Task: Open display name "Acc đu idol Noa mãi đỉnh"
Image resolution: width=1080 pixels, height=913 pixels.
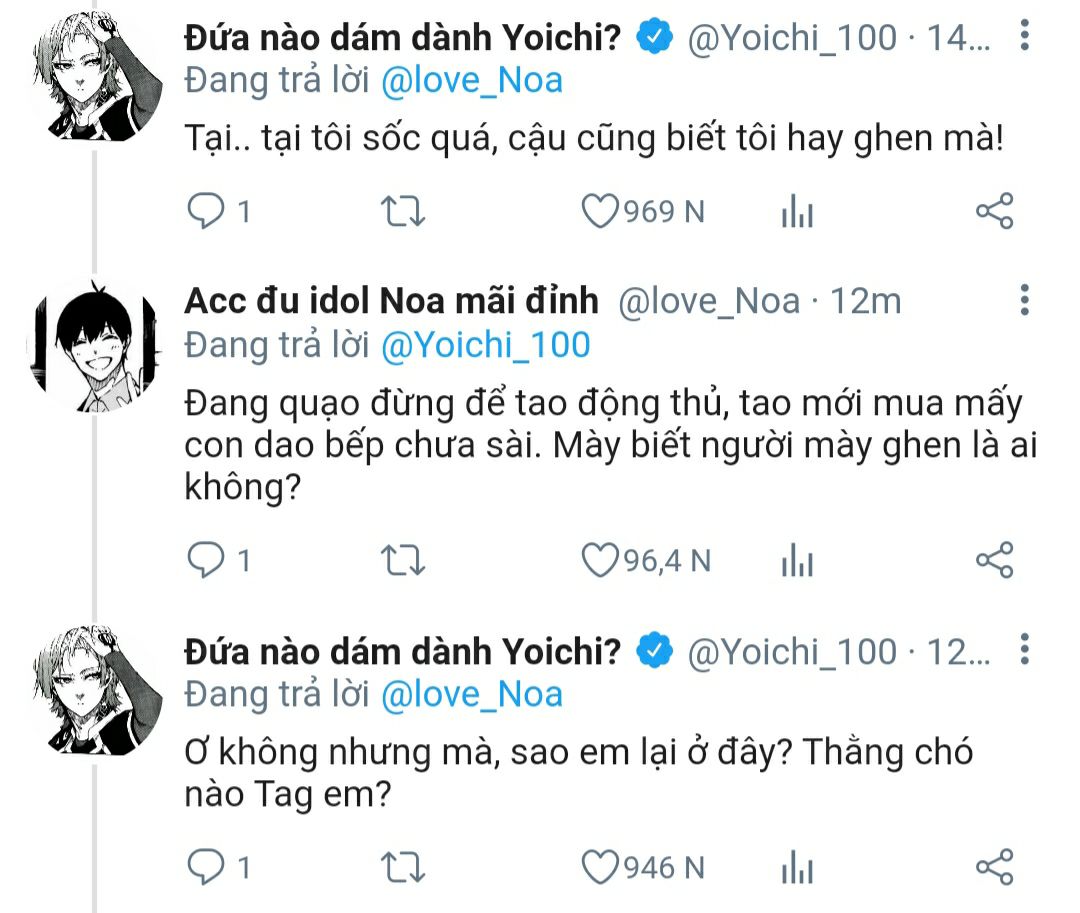Action: pyautogui.click(x=391, y=300)
